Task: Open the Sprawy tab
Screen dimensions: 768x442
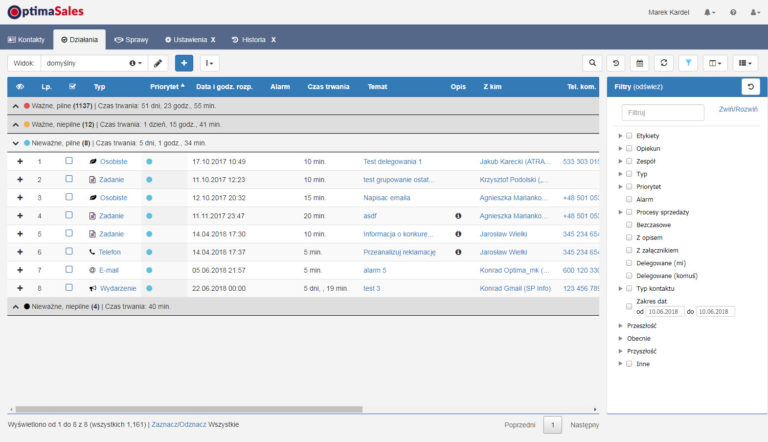Action: [131, 40]
